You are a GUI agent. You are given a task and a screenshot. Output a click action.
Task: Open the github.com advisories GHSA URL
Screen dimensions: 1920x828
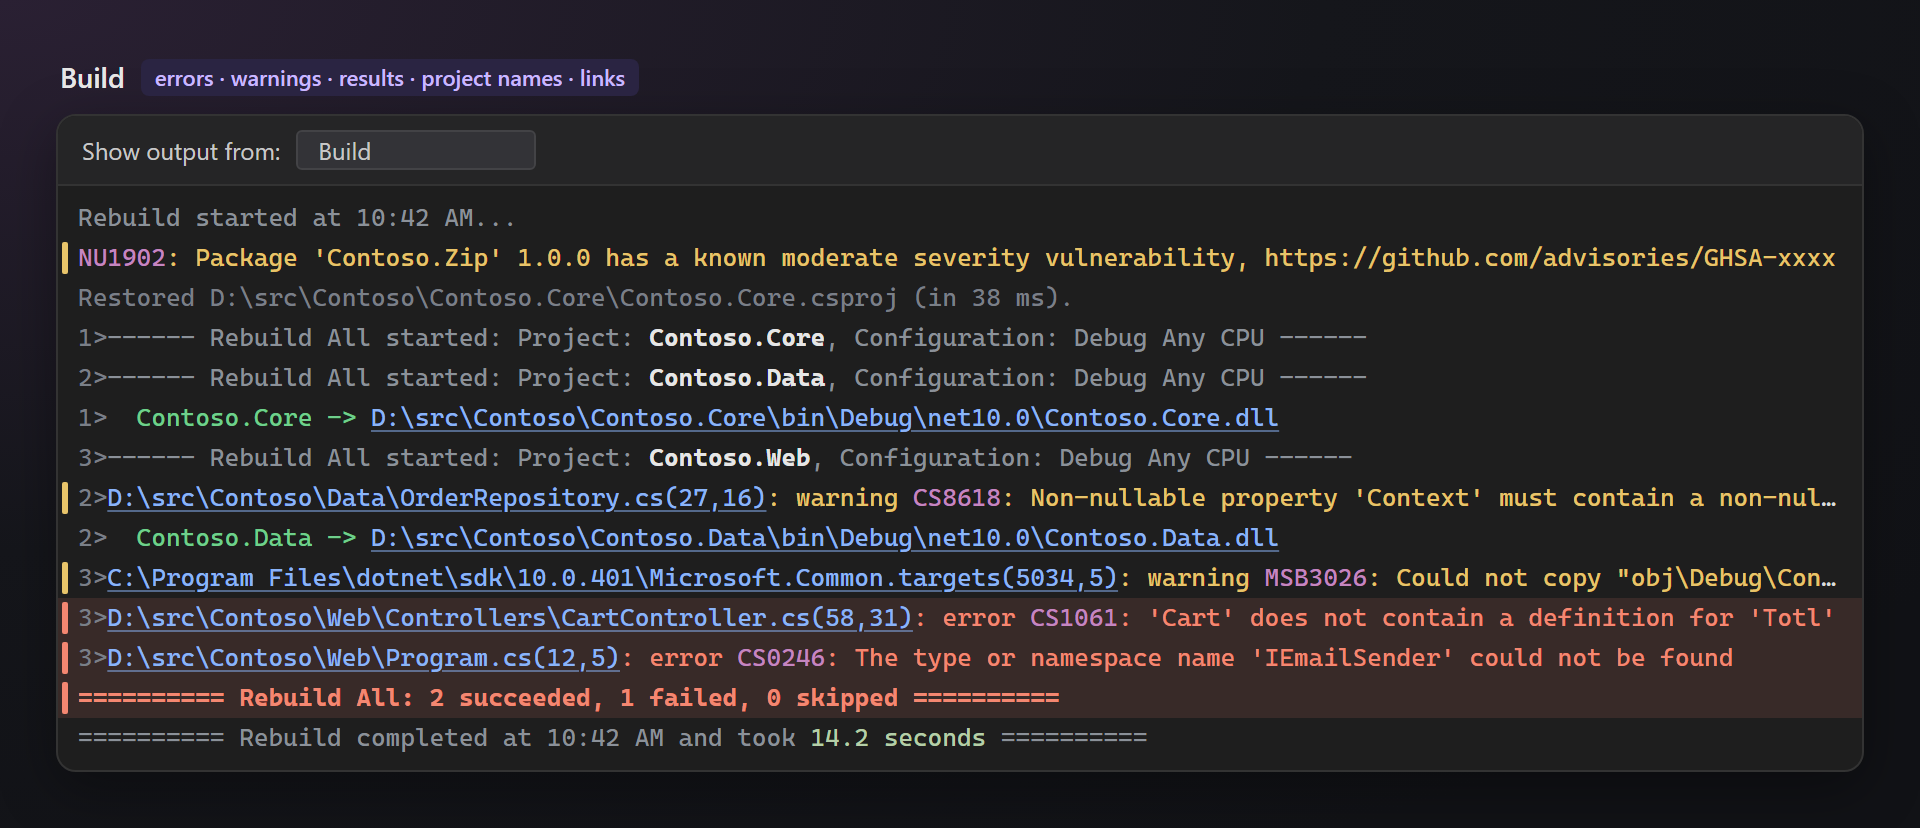click(1549, 258)
